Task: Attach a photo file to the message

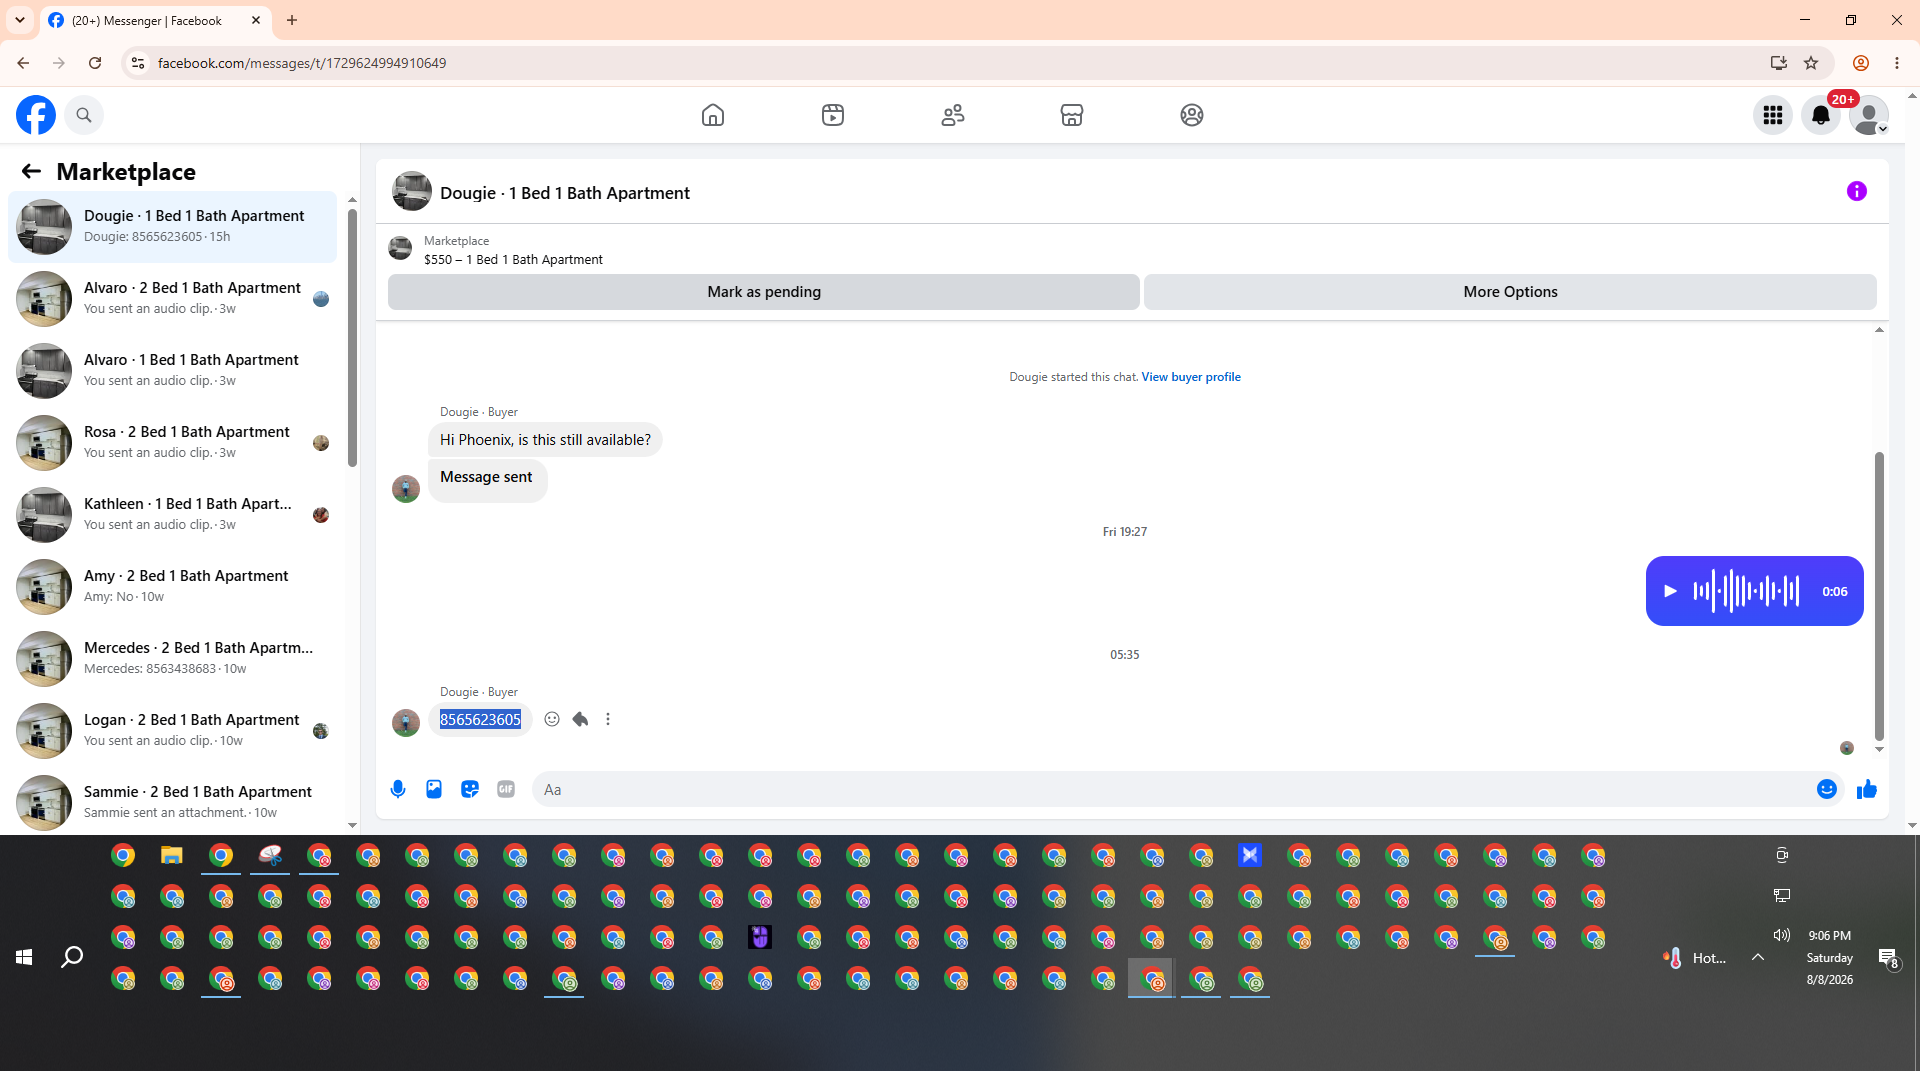Action: 434,789
